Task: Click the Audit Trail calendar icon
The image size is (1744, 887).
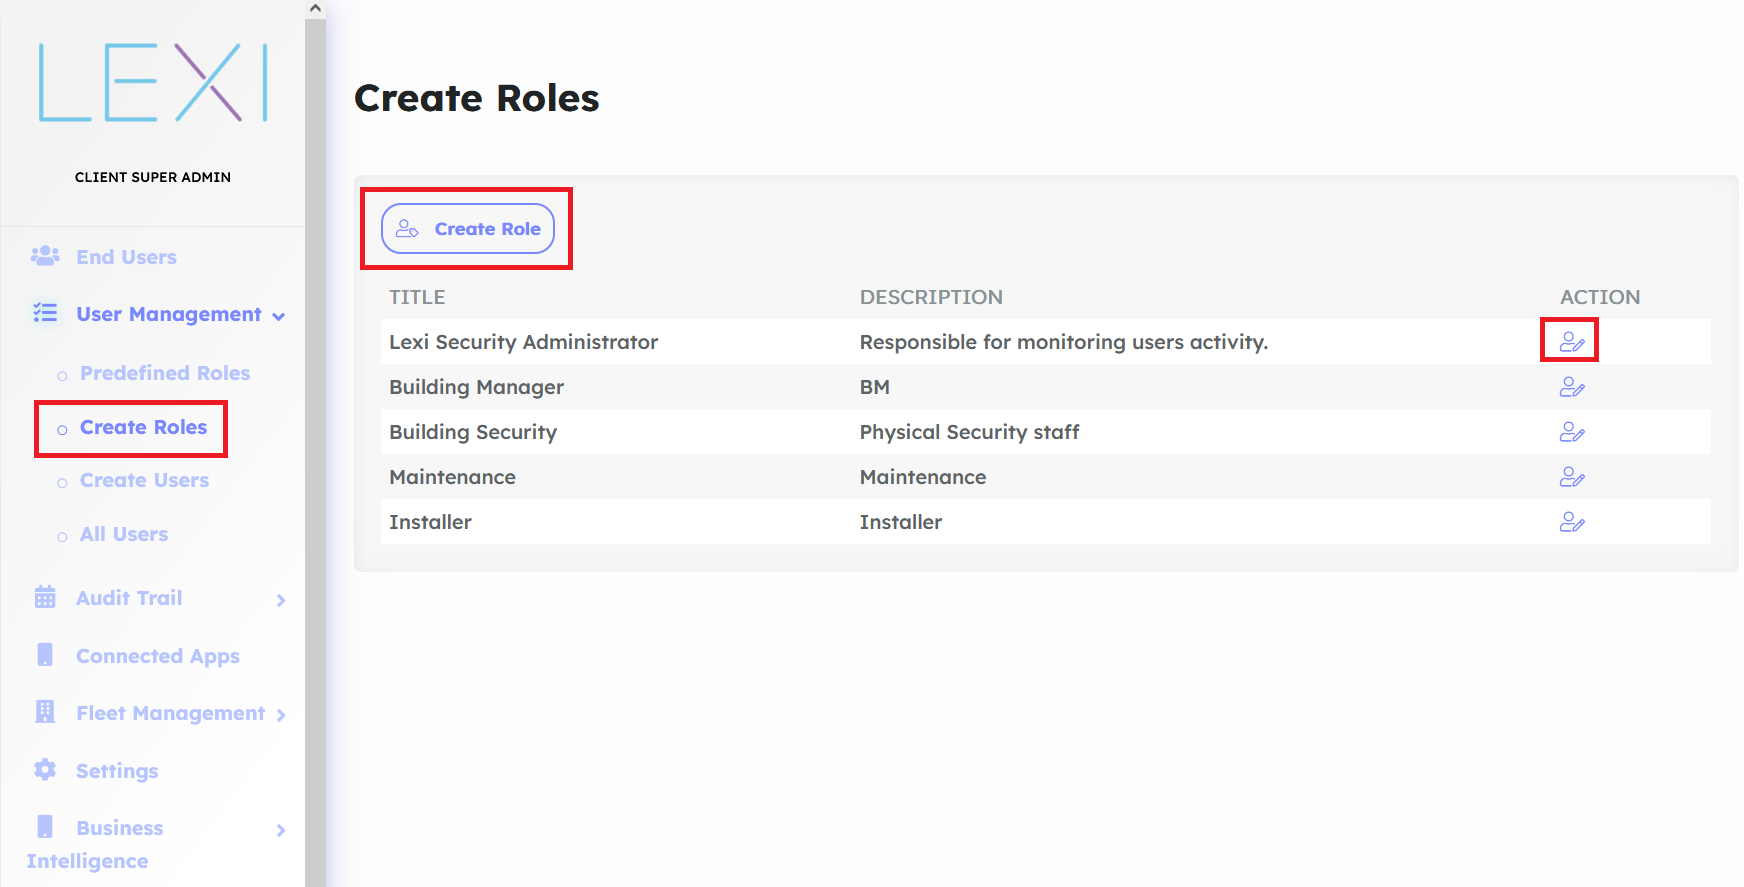Action: pos(45,598)
